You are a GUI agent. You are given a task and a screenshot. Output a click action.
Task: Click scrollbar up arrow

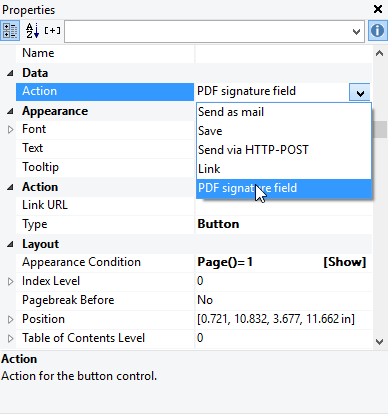click(379, 53)
